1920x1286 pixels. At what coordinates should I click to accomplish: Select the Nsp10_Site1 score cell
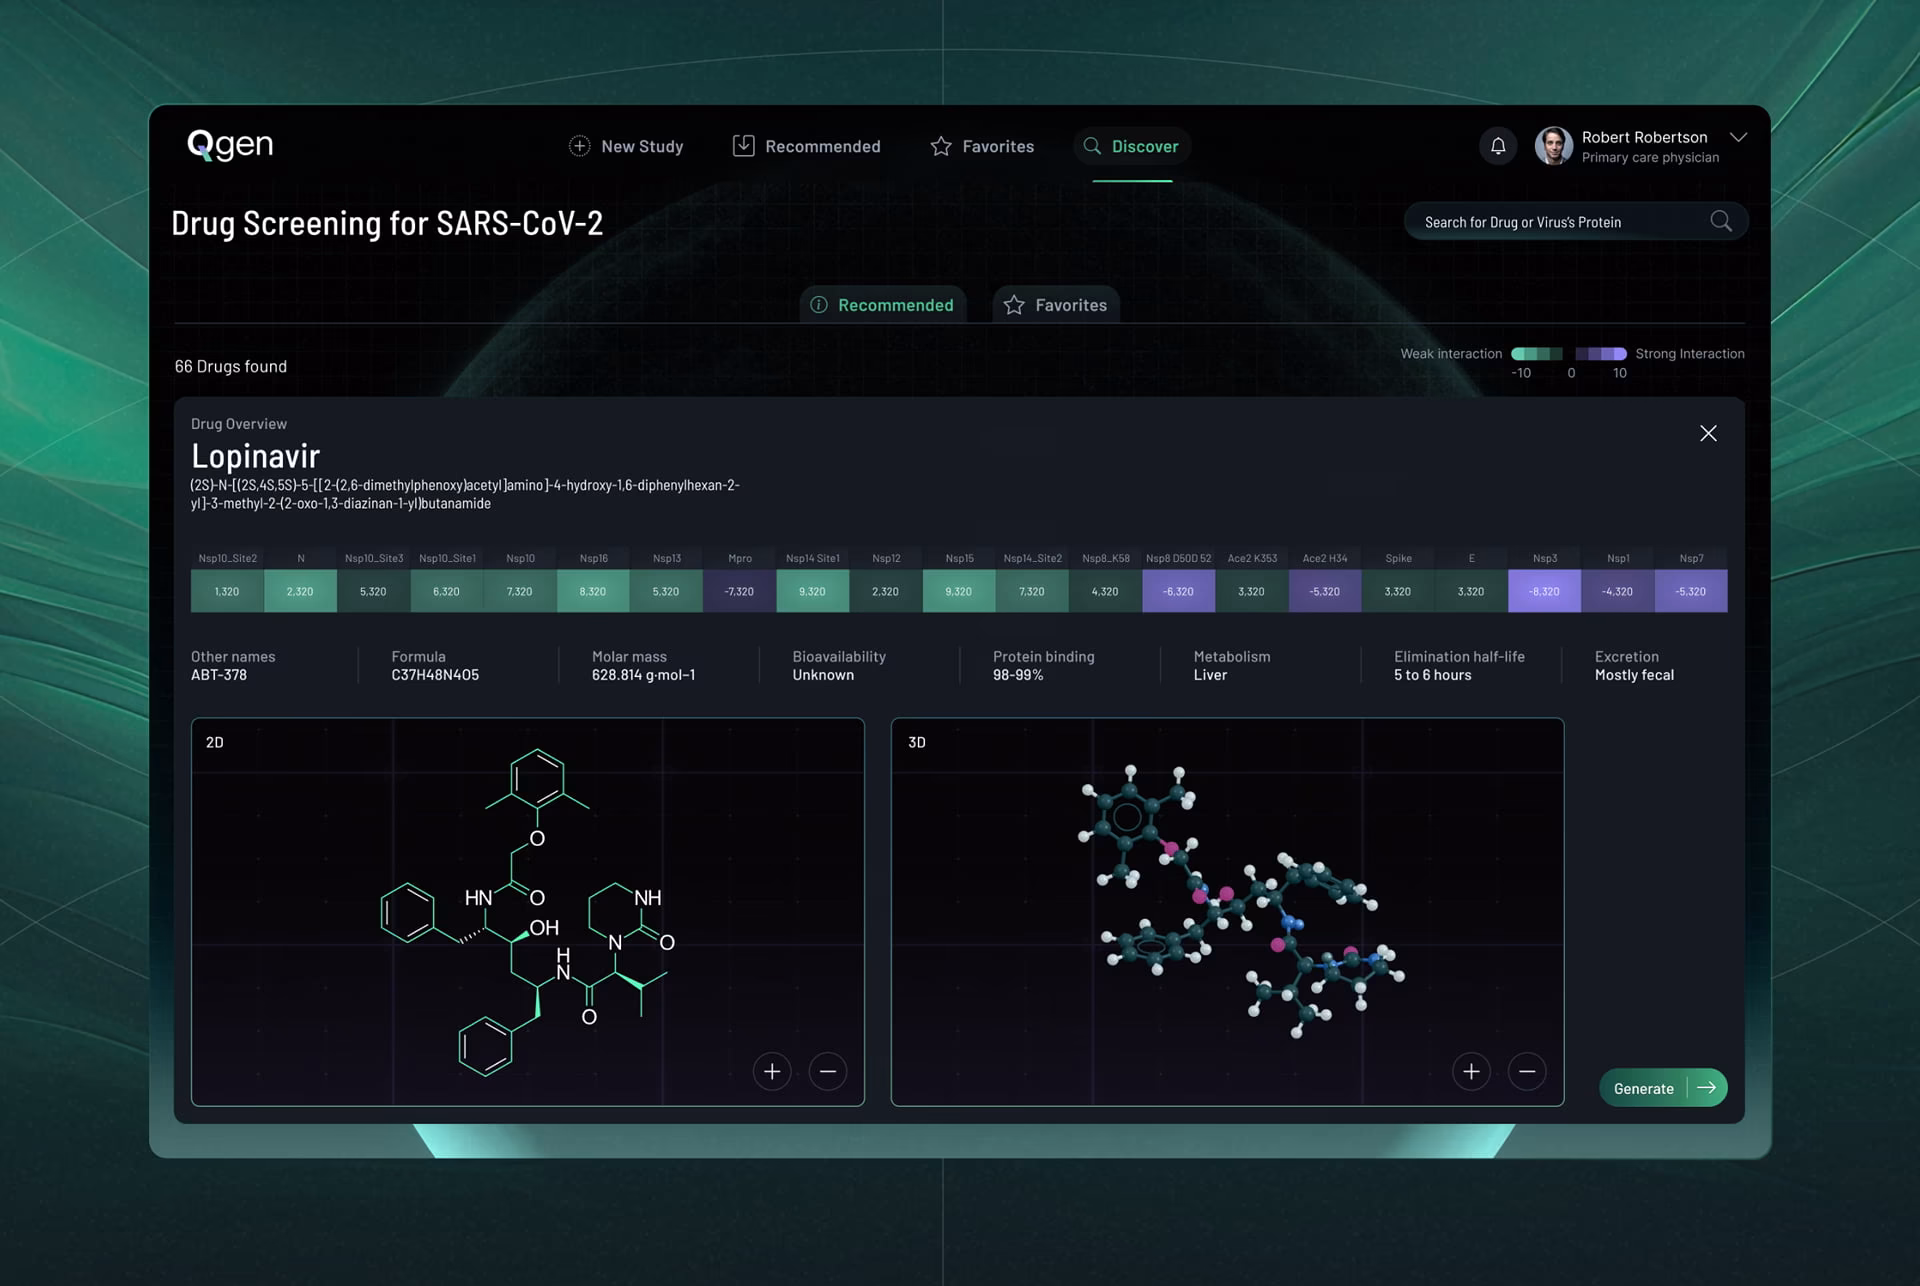pos(446,591)
